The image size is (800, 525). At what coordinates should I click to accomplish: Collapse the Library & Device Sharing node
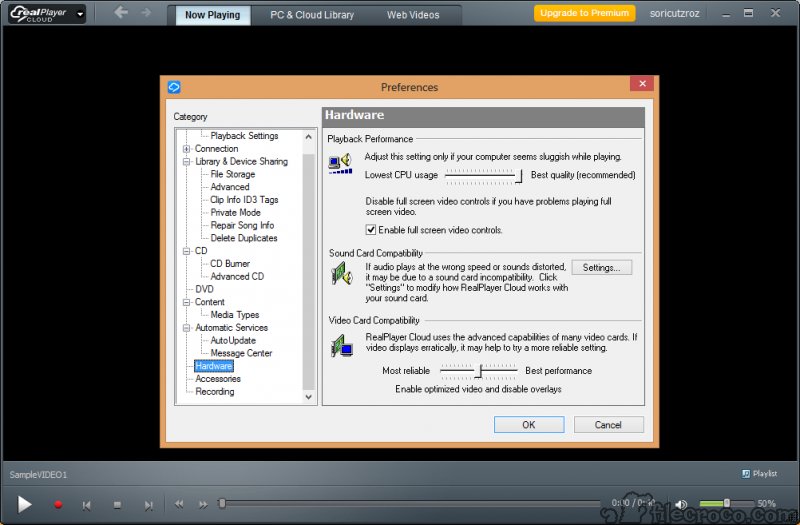(x=186, y=162)
